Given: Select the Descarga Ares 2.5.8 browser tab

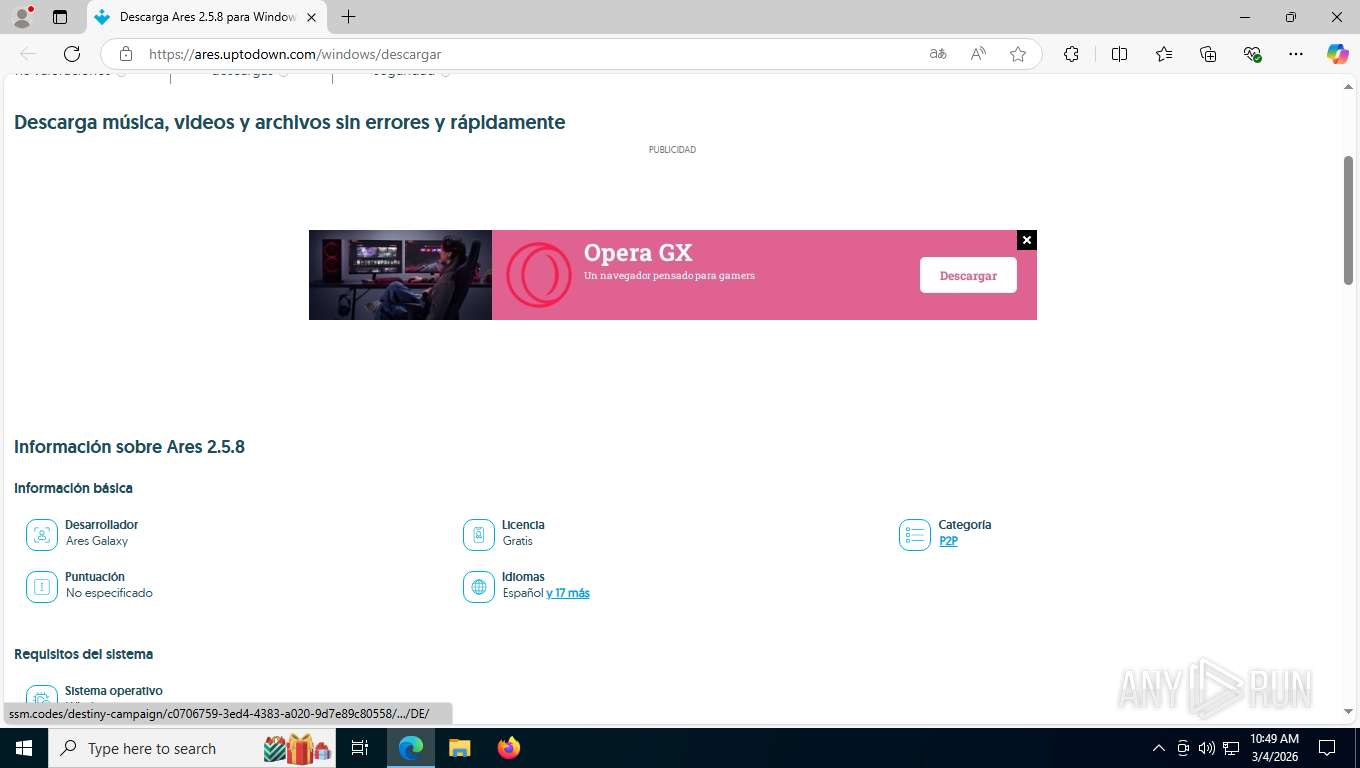Looking at the screenshot, I should coord(205,17).
